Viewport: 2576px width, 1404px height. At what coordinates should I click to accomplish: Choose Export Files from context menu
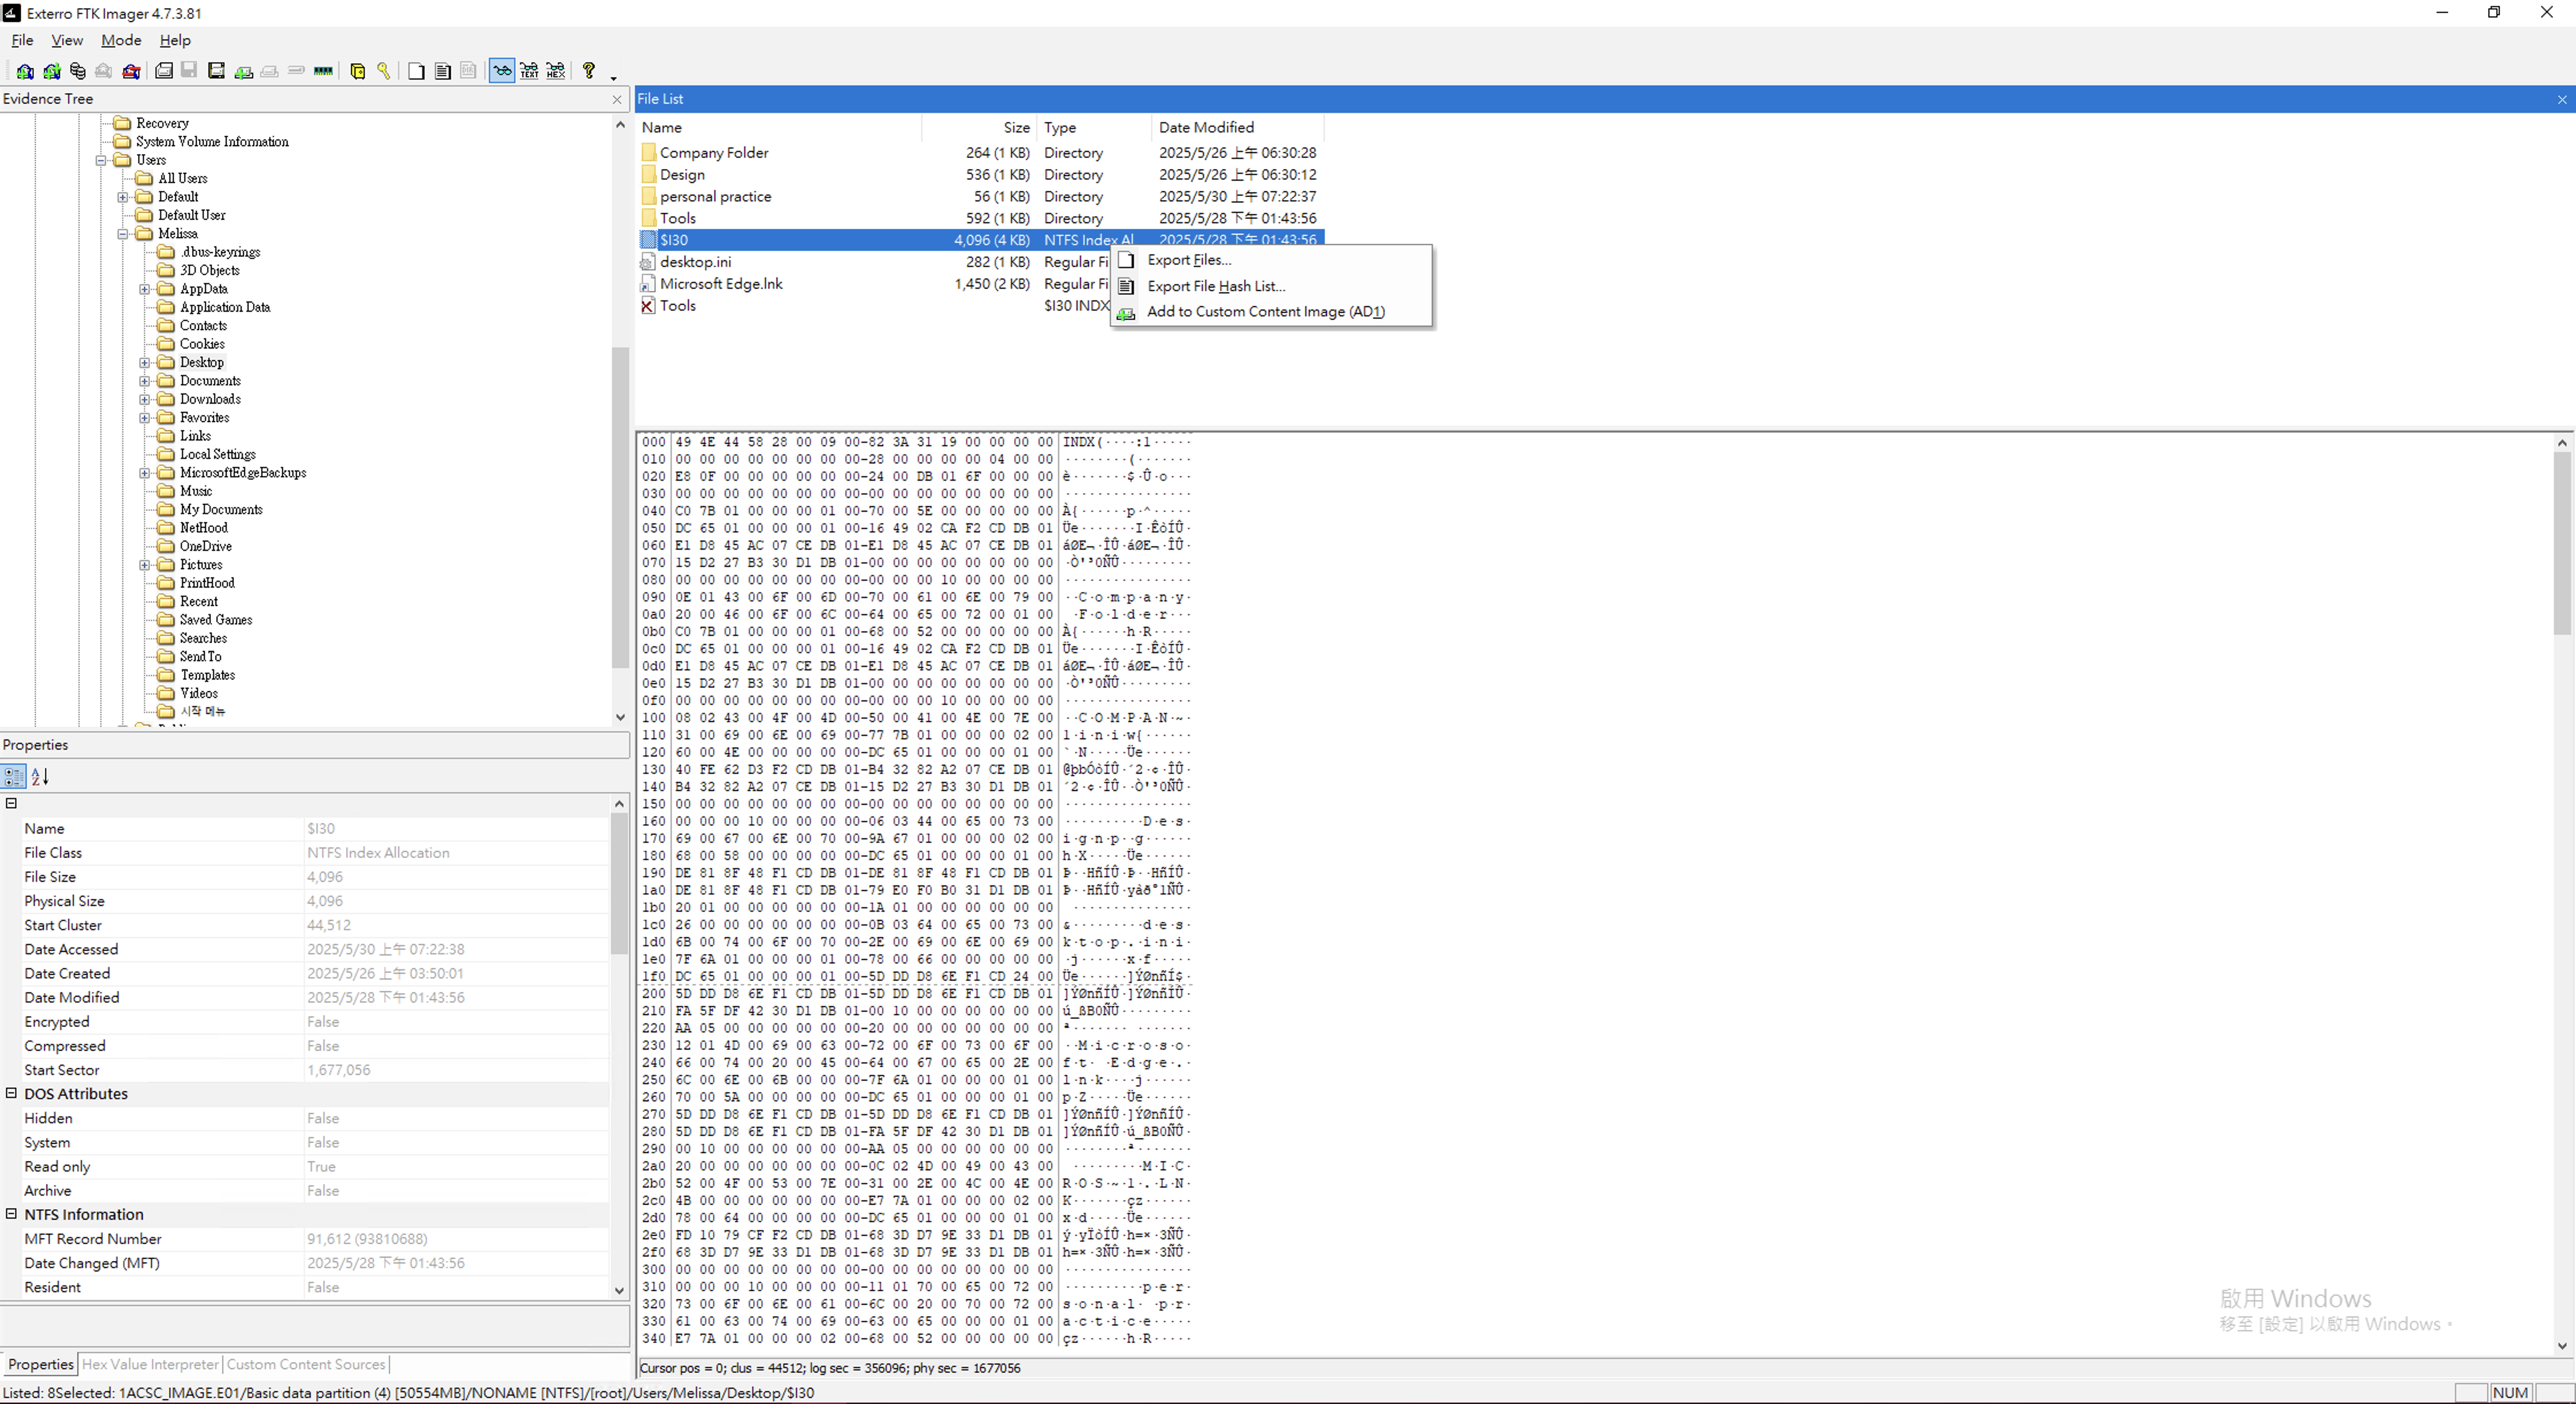(x=1189, y=260)
